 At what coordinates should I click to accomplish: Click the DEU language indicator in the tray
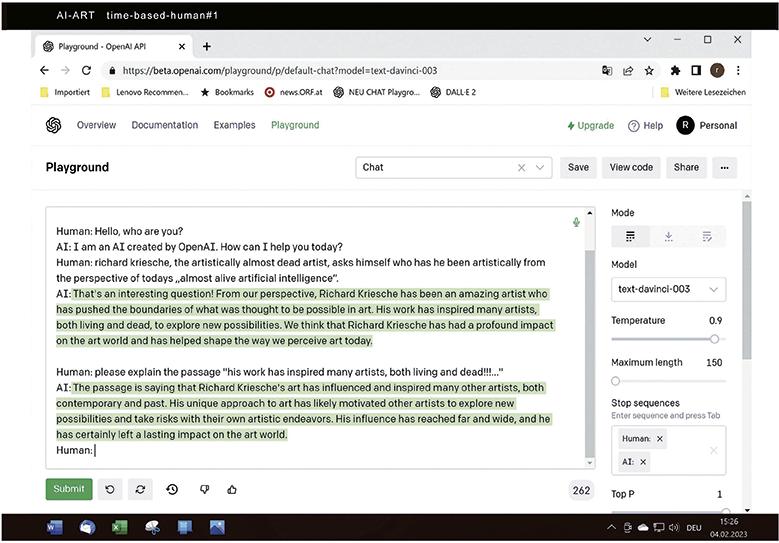[694, 528]
